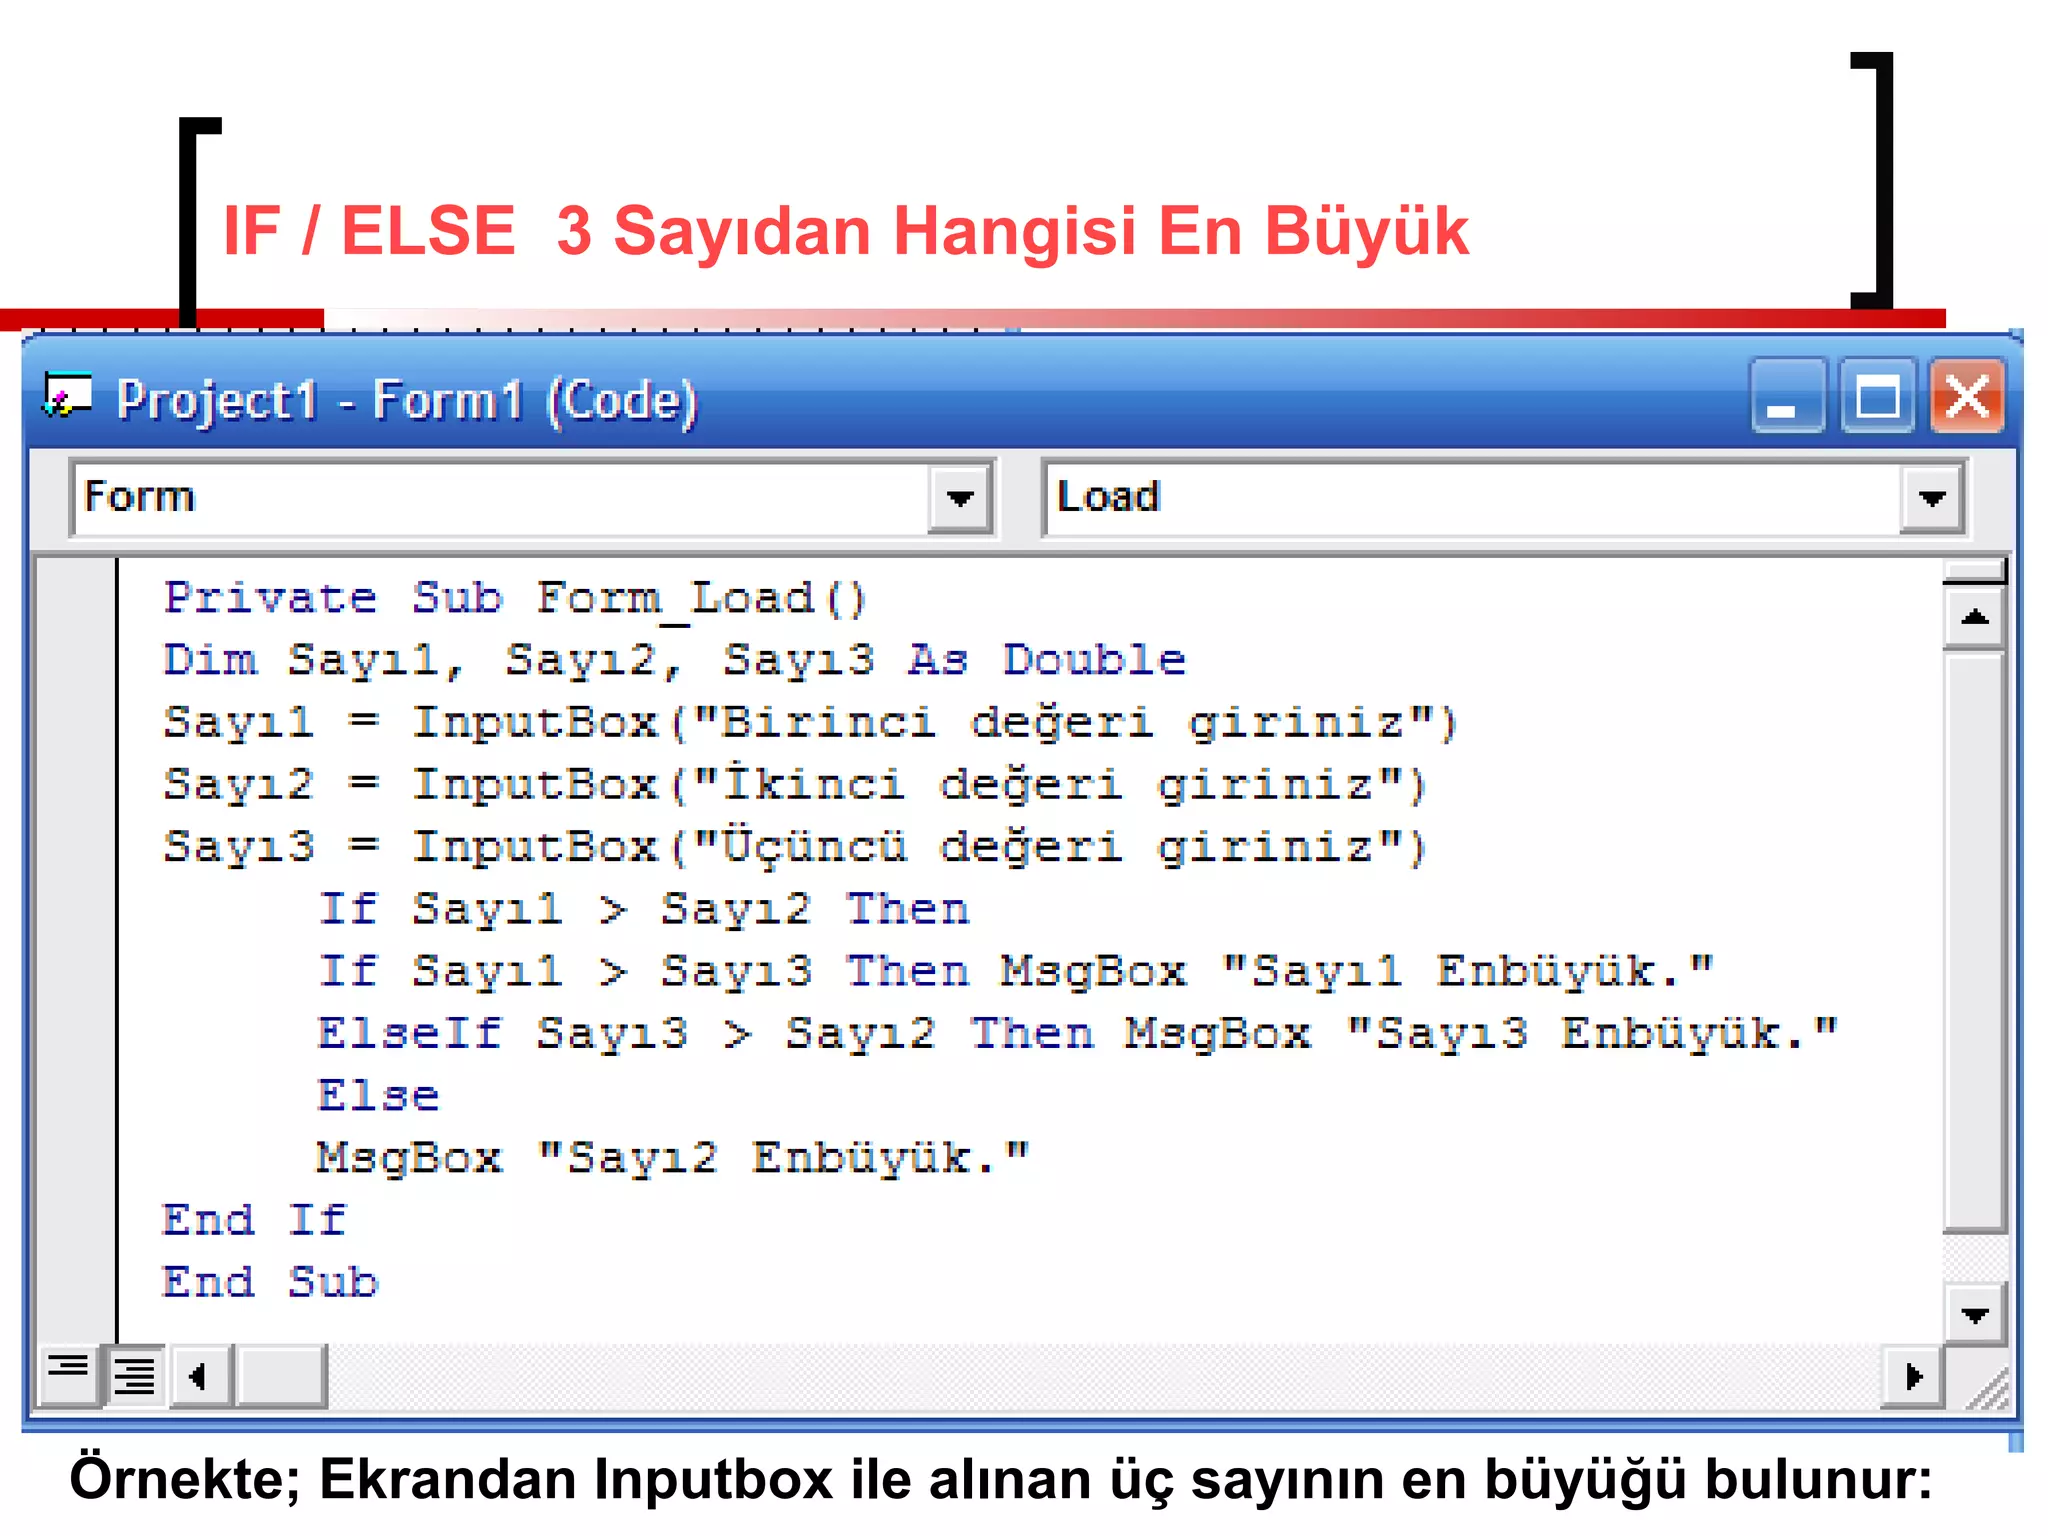Minimize the Project1 code window
Viewport: 2048px width, 1536px height.
(1787, 396)
